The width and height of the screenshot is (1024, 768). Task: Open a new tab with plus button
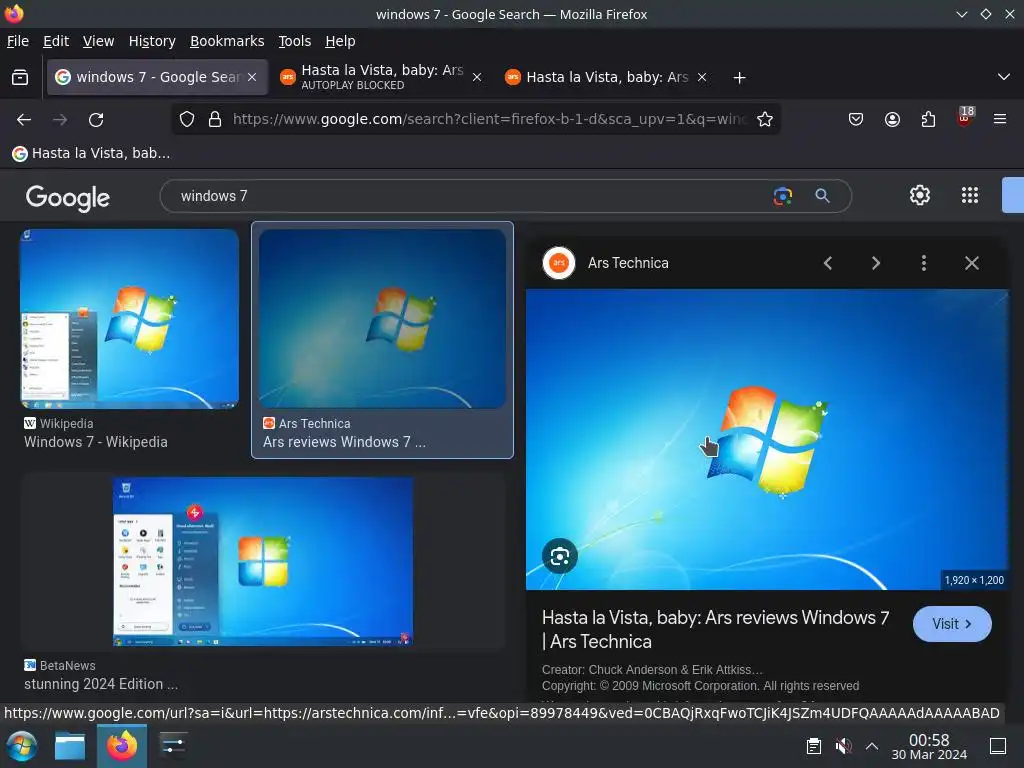[739, 78]
